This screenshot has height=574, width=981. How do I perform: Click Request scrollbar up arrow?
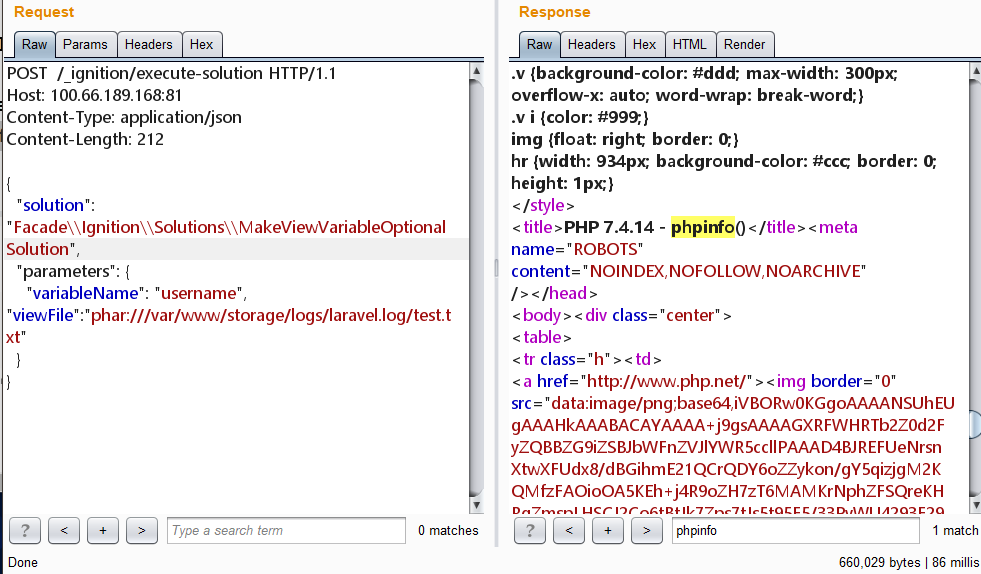(x=476, y=70)
